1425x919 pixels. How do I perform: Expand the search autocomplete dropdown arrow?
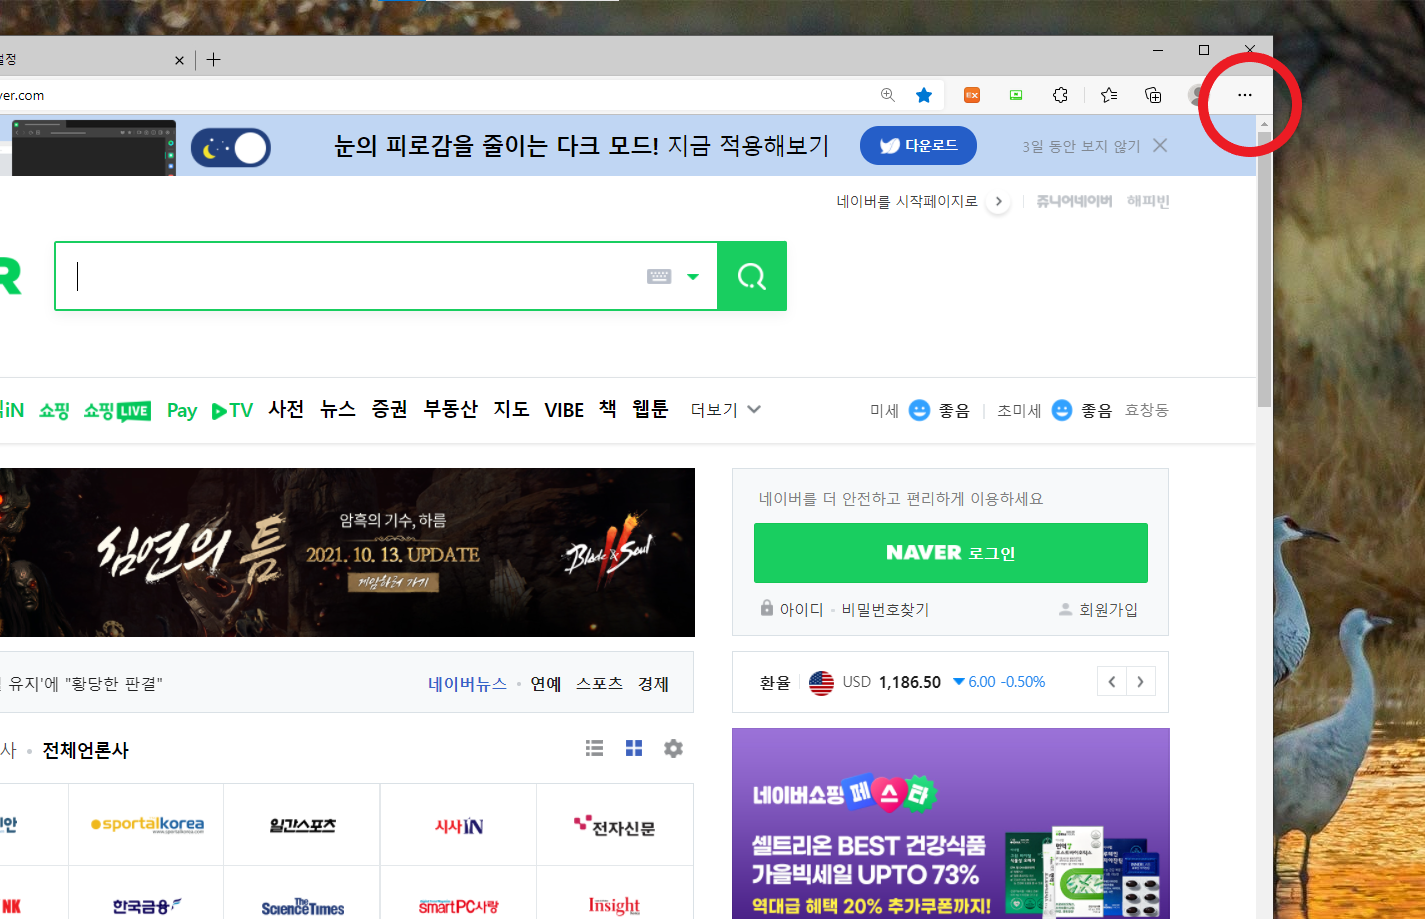693,277
